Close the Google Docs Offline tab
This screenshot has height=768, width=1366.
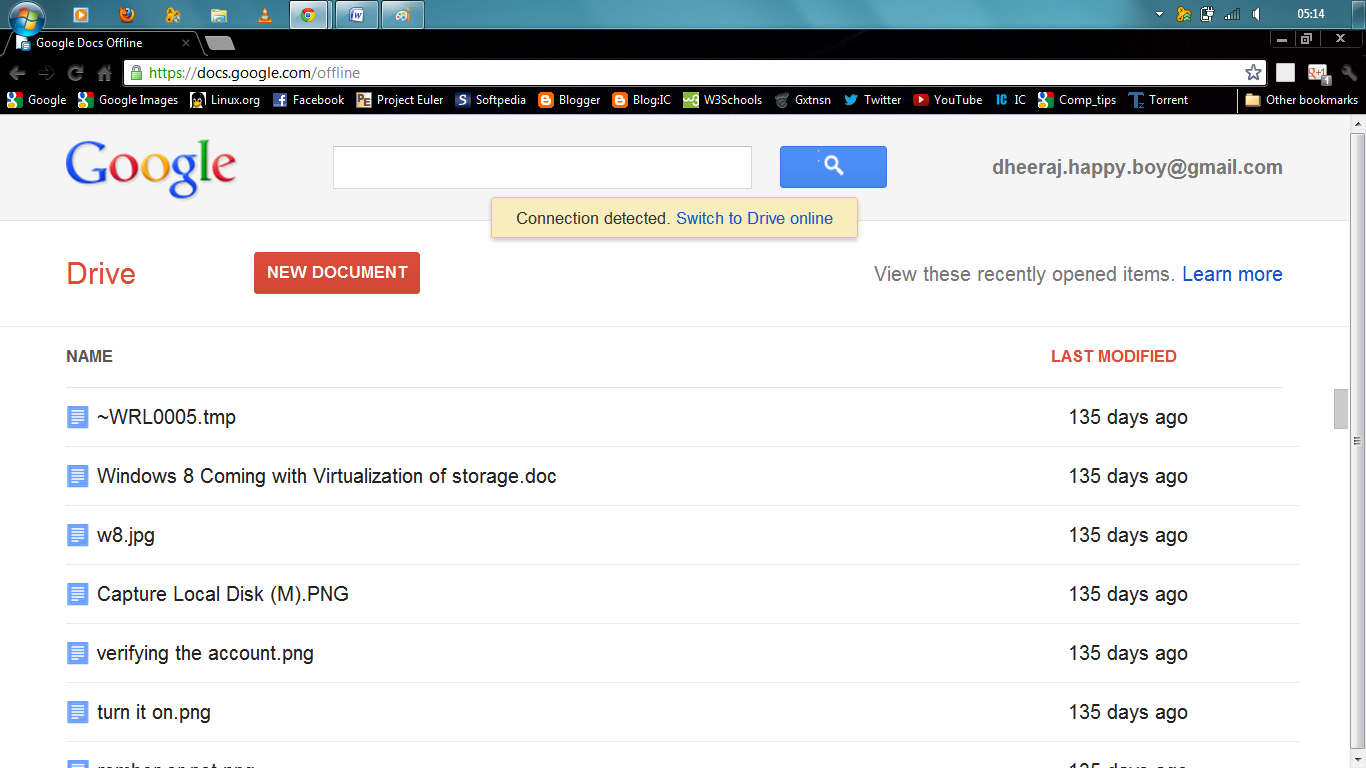tap(186, 43)
